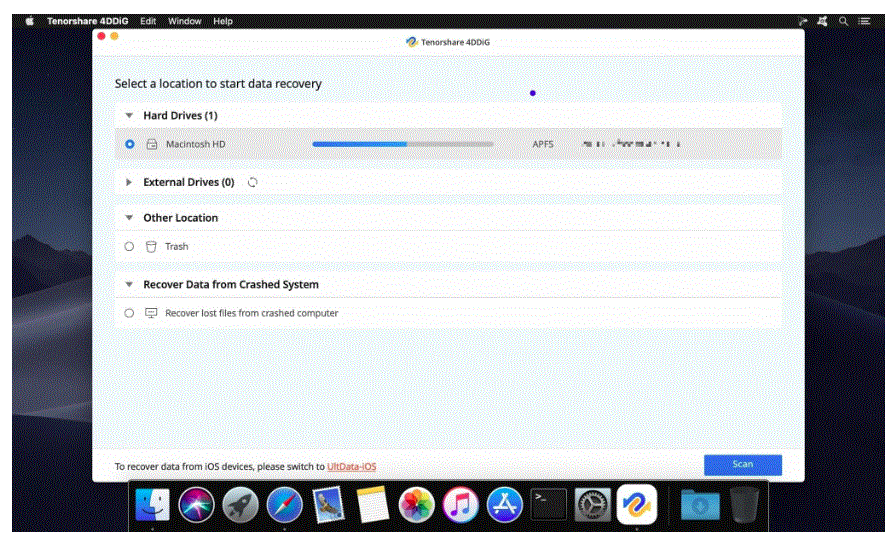Screen dimensions: 894x545
Task: Open the Edit menu
Action: click(x=148, y=21)
